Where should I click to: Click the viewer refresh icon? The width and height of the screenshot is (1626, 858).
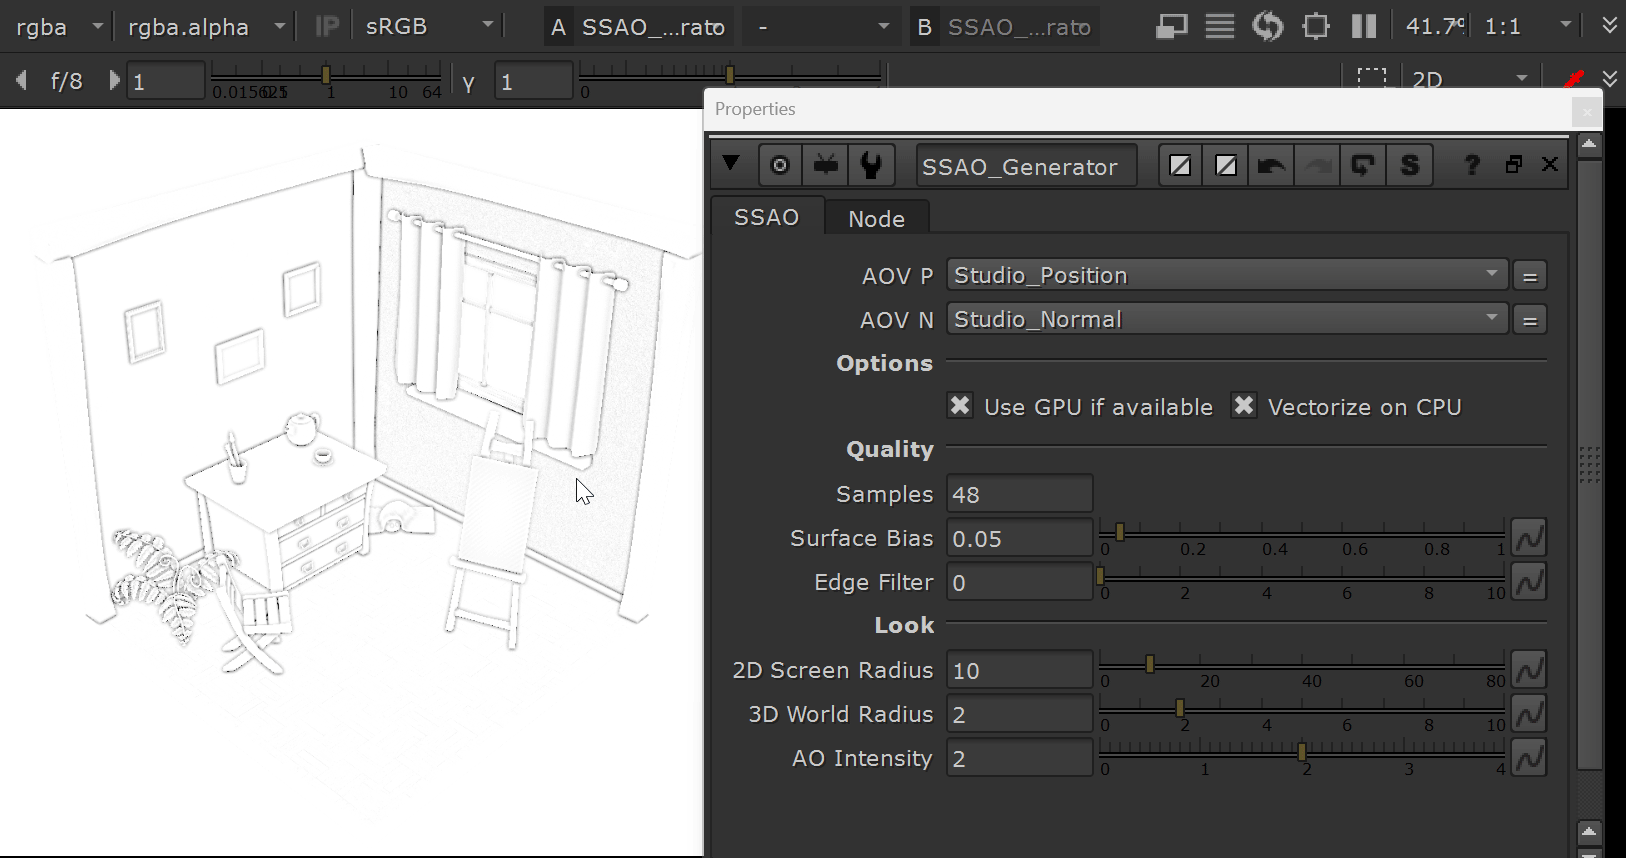(x=1267, y=26)
